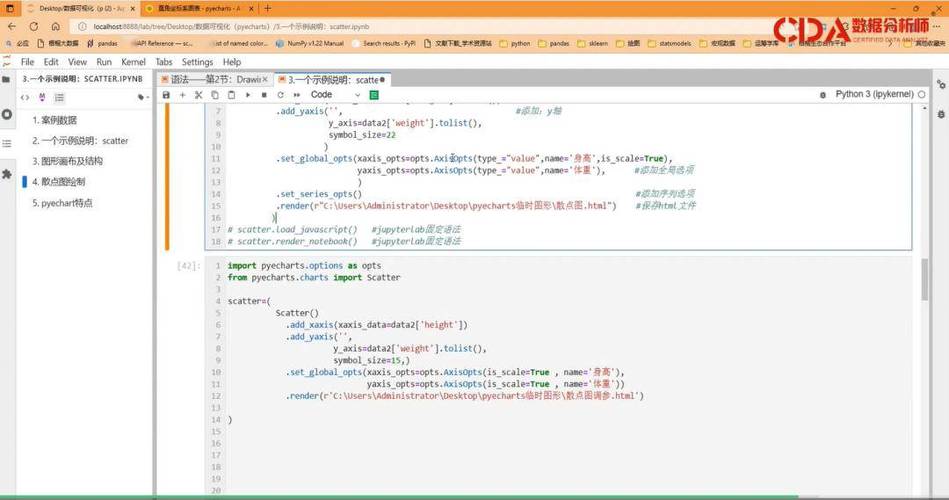Save the notebook with the disk icon
Viewport: 949px width, 500px height.
pyautogui.click(x=166, y=95)
